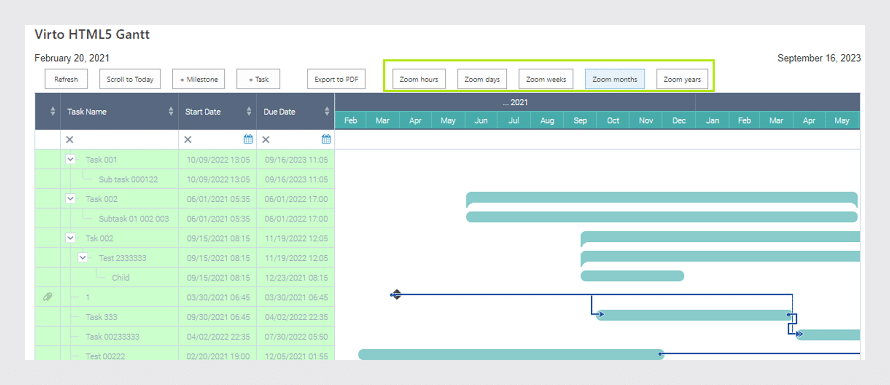Switch to Zoom days view
The image size is (890, 385).
(482, 79)
